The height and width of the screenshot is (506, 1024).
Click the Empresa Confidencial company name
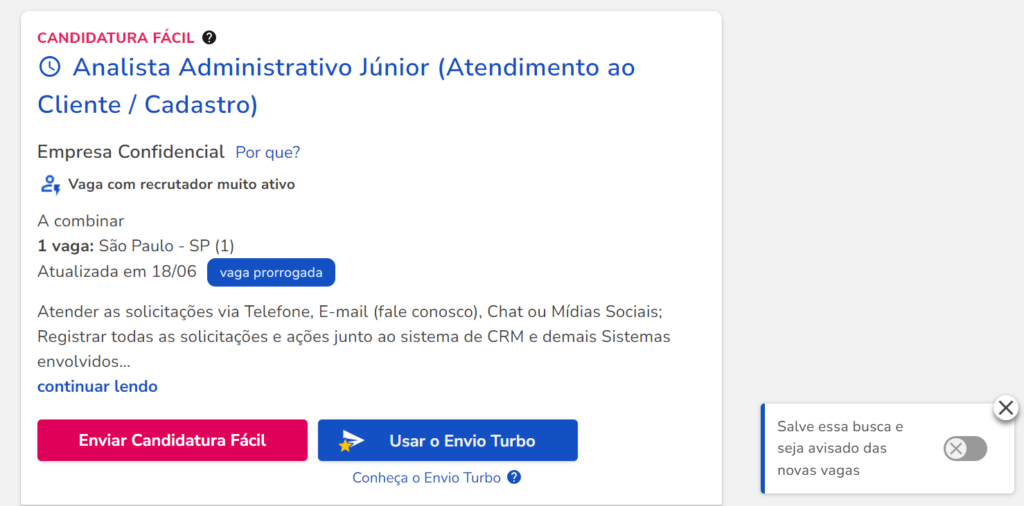131,152
